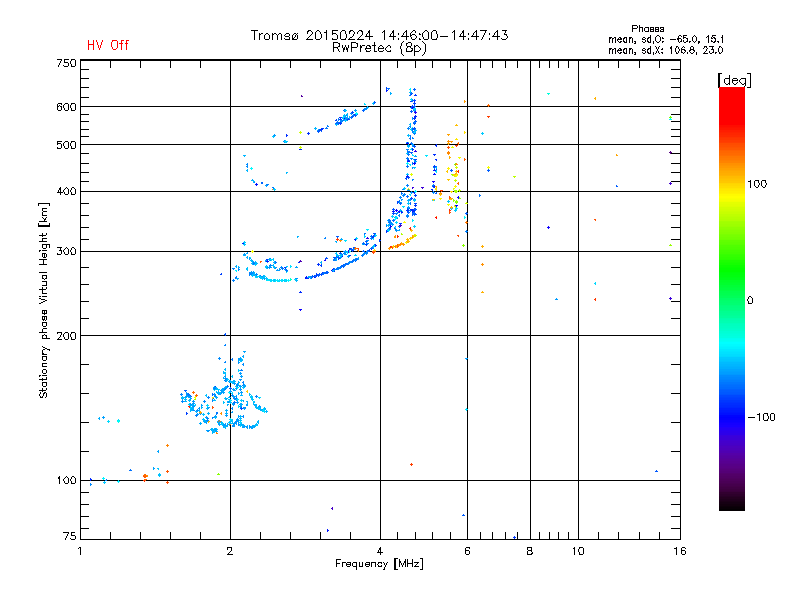The image size is (800, 600).
Task: Click the red 'HV Off' label
Action: (x=108, y=45)
